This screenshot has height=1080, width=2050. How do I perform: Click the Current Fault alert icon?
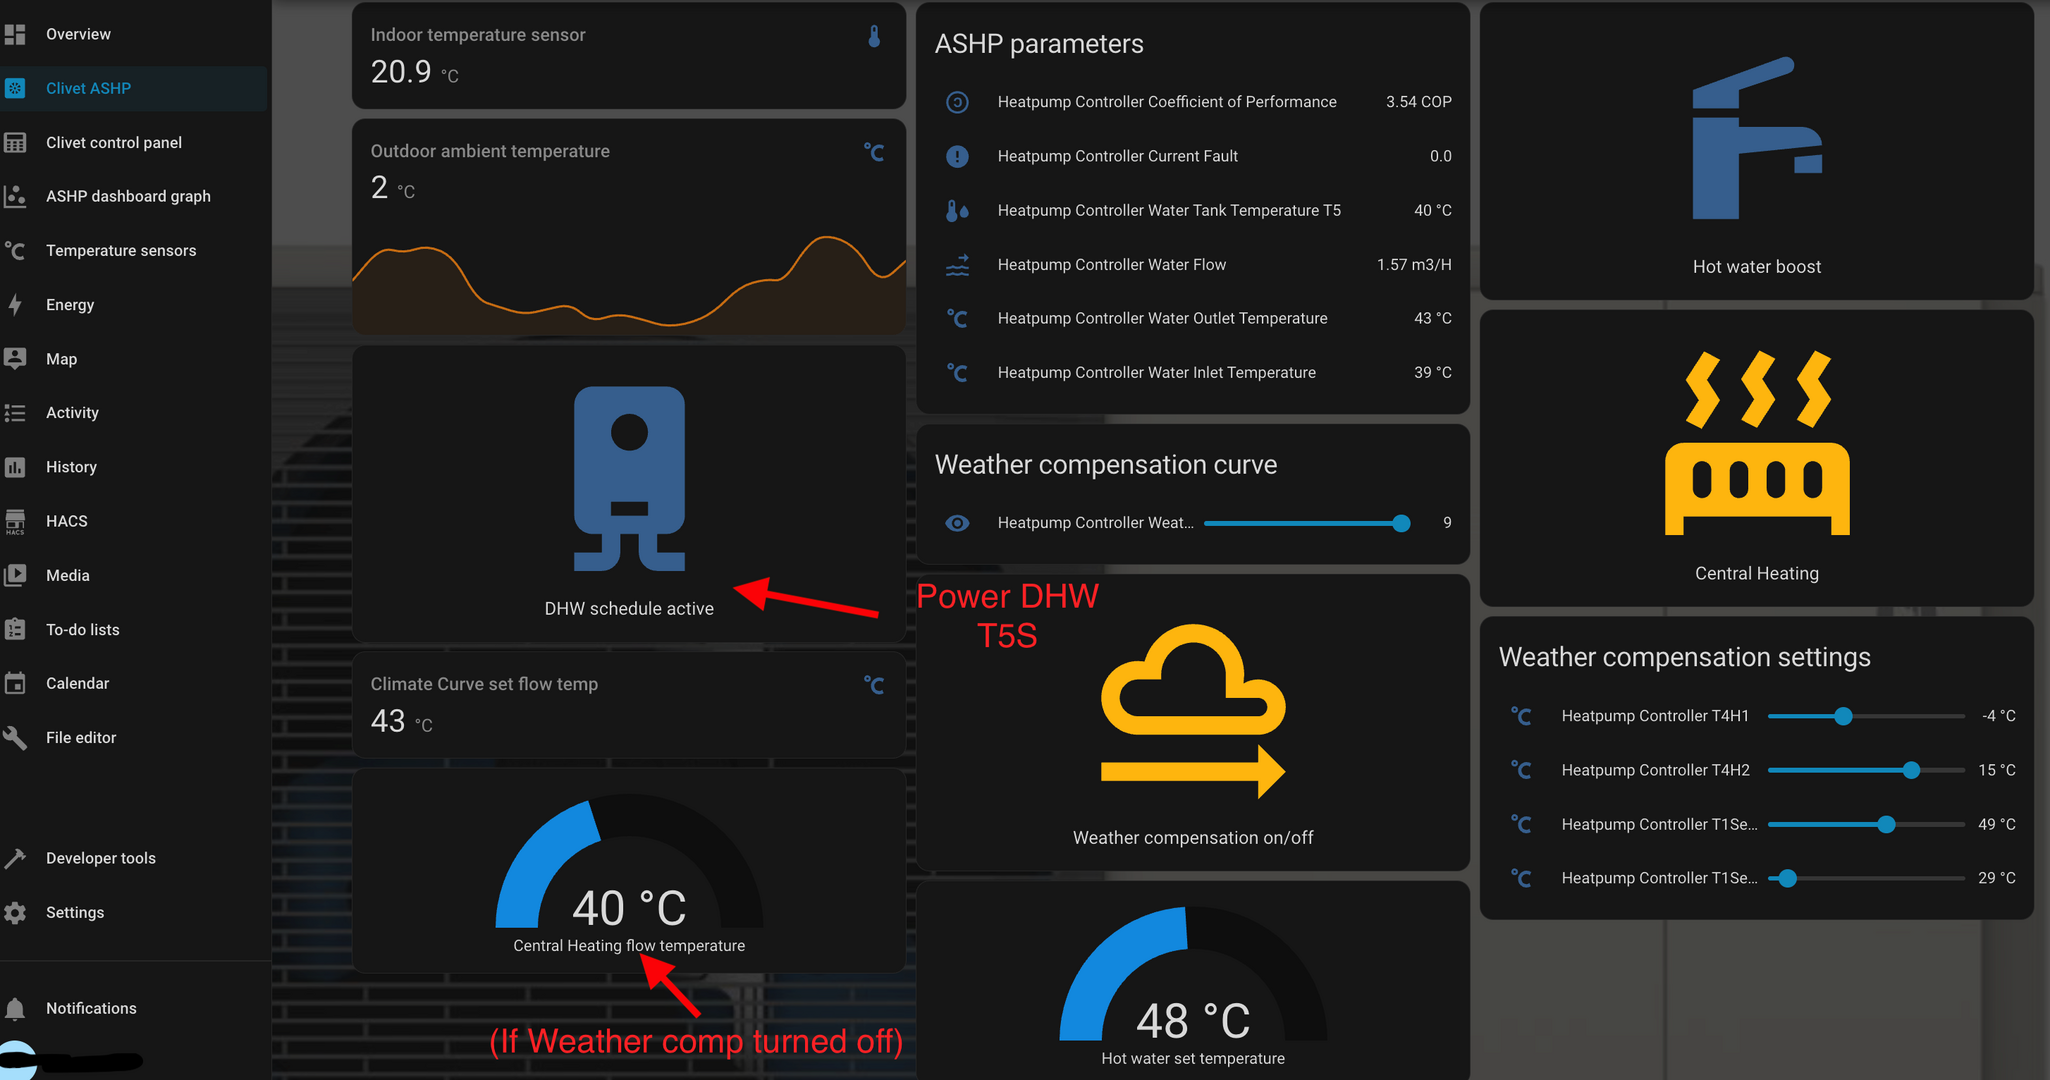pyautogui.click(x=957, y=156)
